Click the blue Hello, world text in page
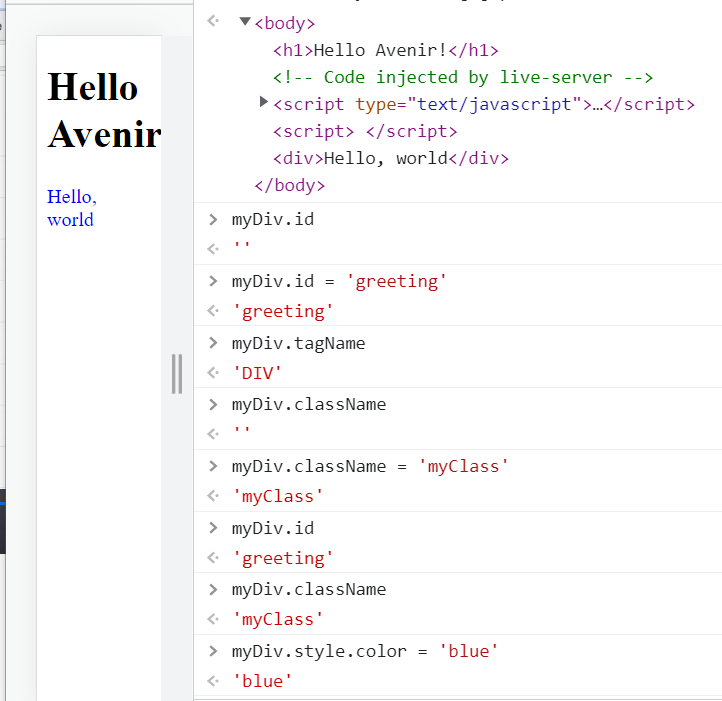Screen dimensions: 722x701 tap(72, 208)
